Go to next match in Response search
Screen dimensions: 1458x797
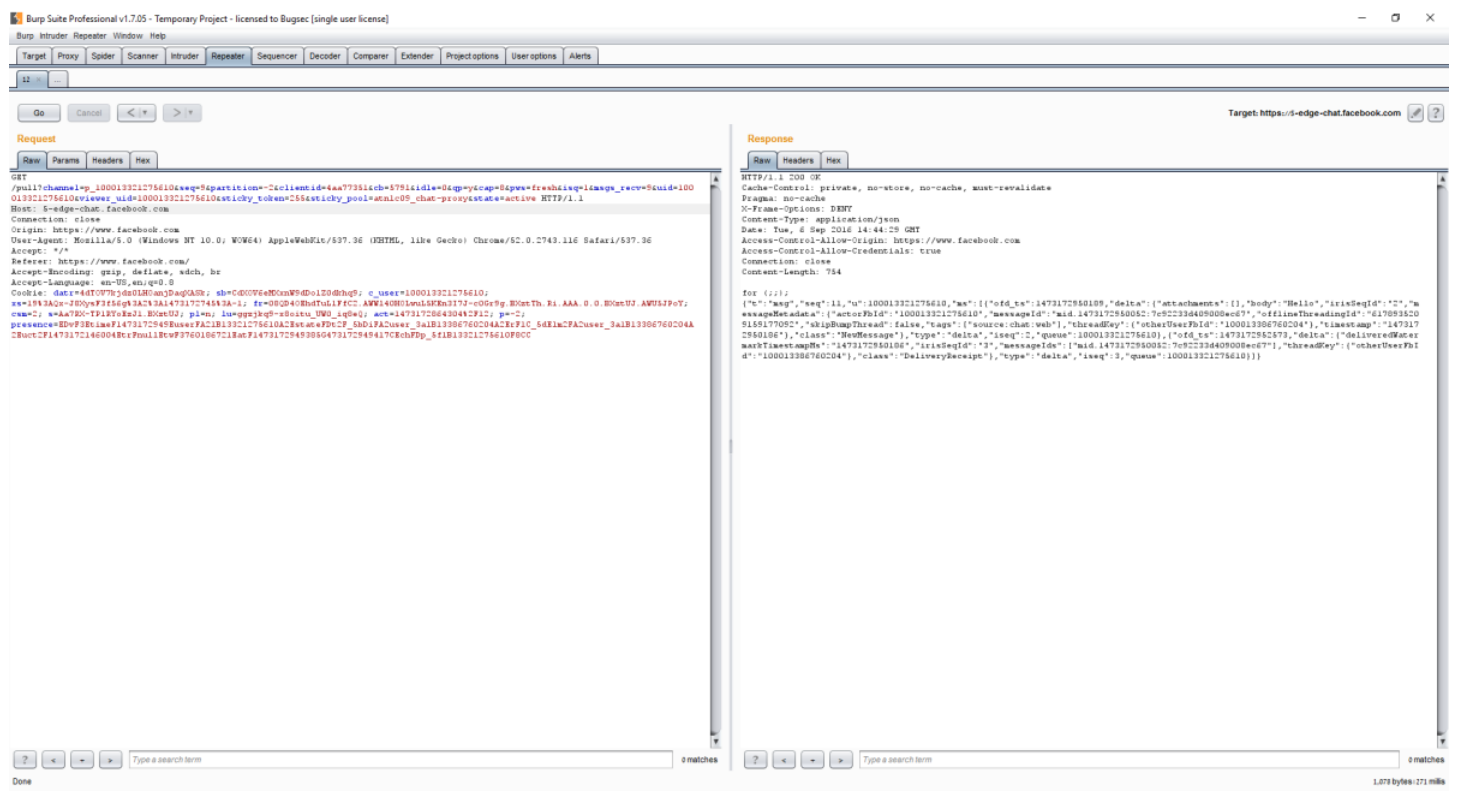[x=841, y=760]
